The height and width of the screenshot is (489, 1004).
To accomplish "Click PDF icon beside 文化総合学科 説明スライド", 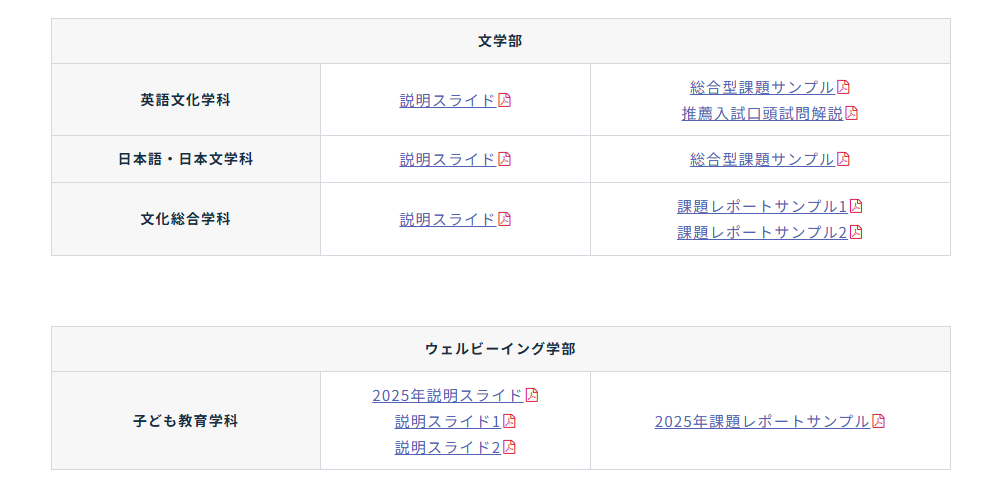I will click(x=505, y=220).
